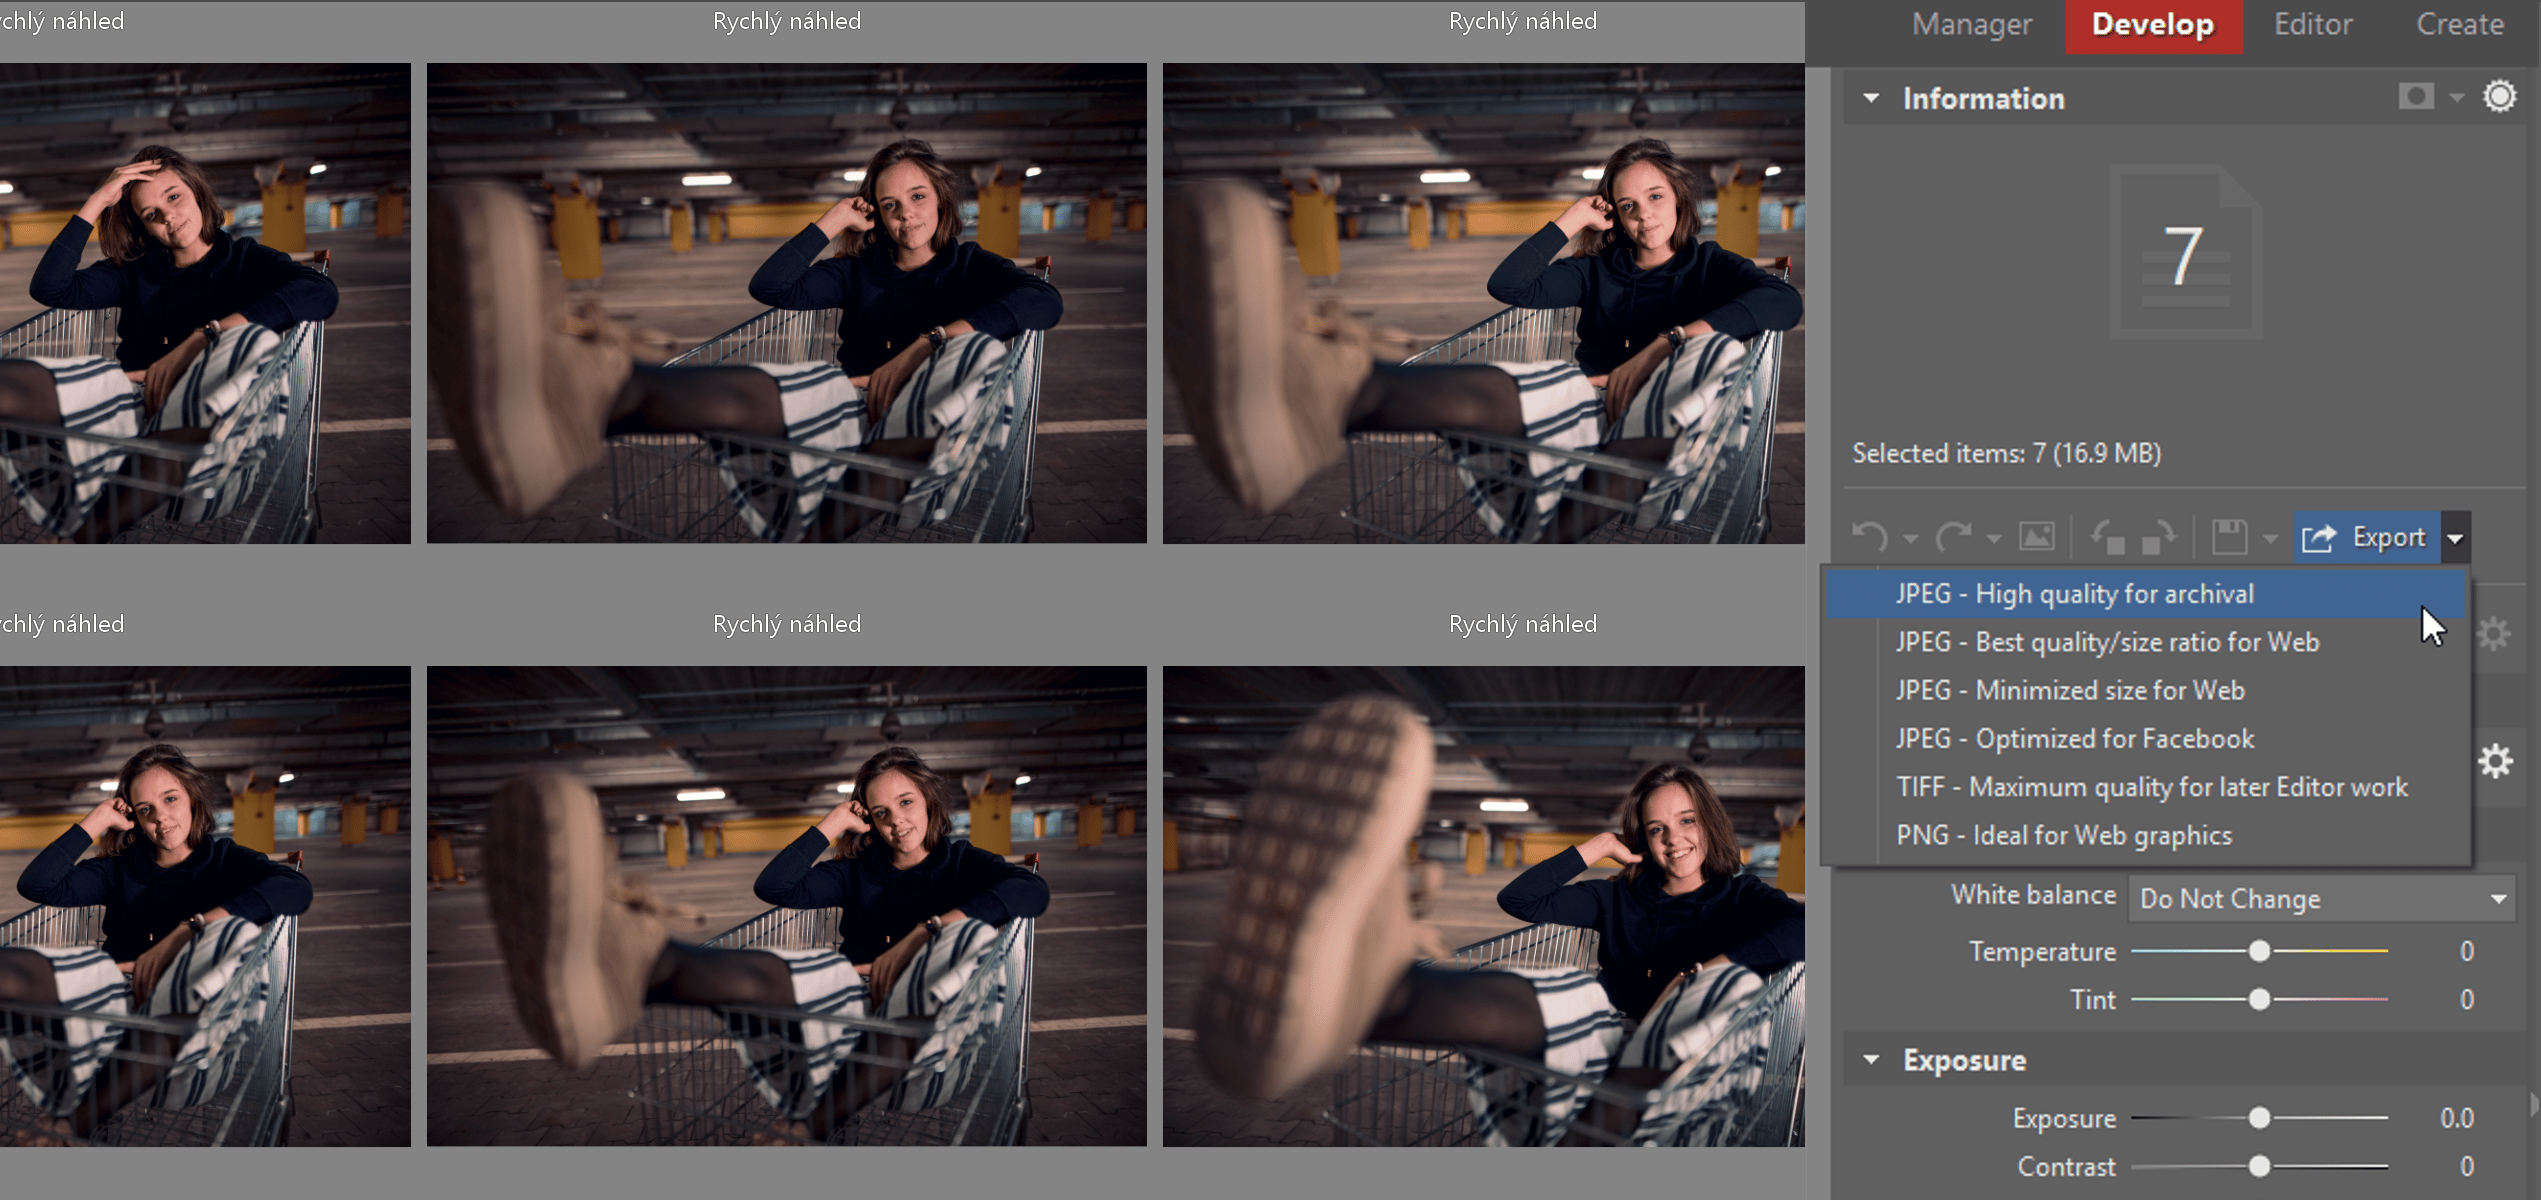Choose TIFF - Maximum quality for later Editor work
The height and width of the screenshot is (1200, 2541).
(x=2145, y=787)
